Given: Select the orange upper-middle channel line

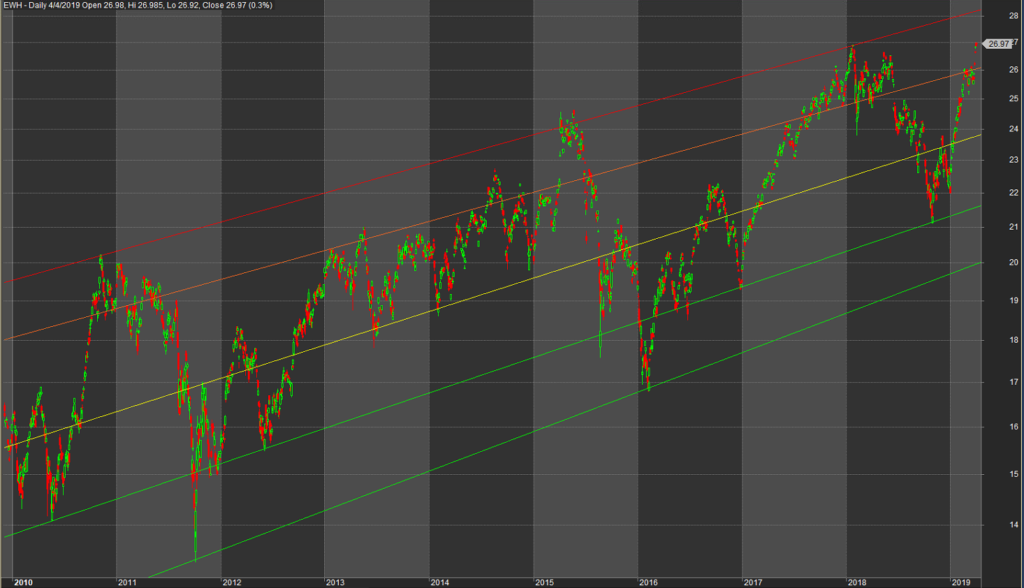Looking at the screenshot, I should click(x=493, y=204).
